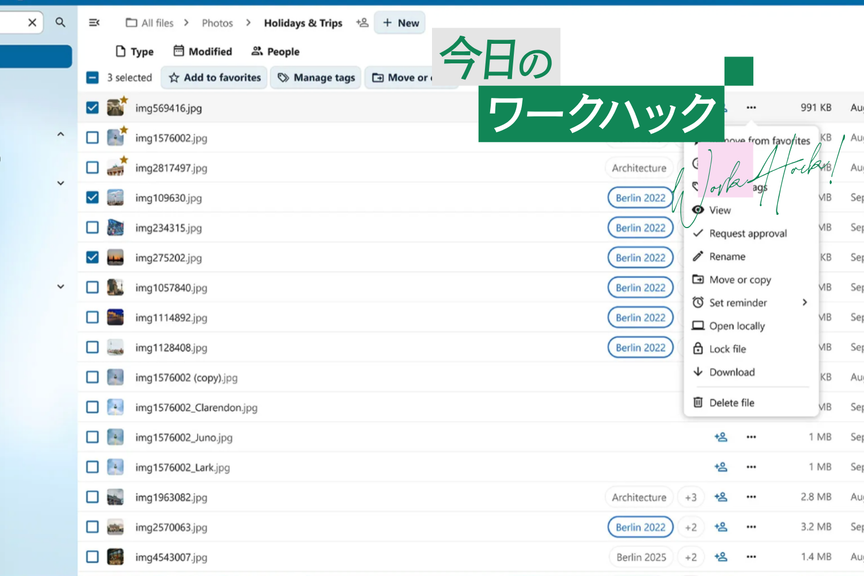Check the img1576002.jpg checkbox
This screenshot has width=864, height=576.
coord(92,138)
